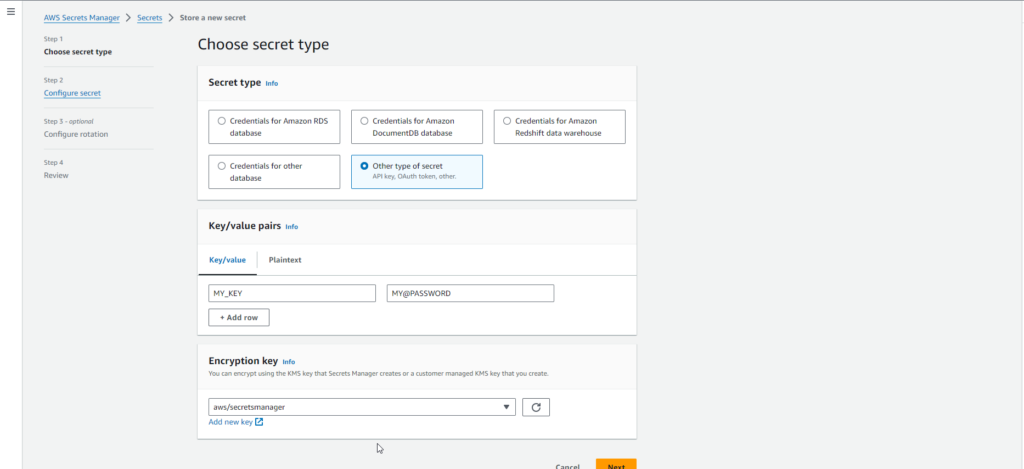
Task: Click the KMS key encryption description text
Action: [x=378, y=374]
